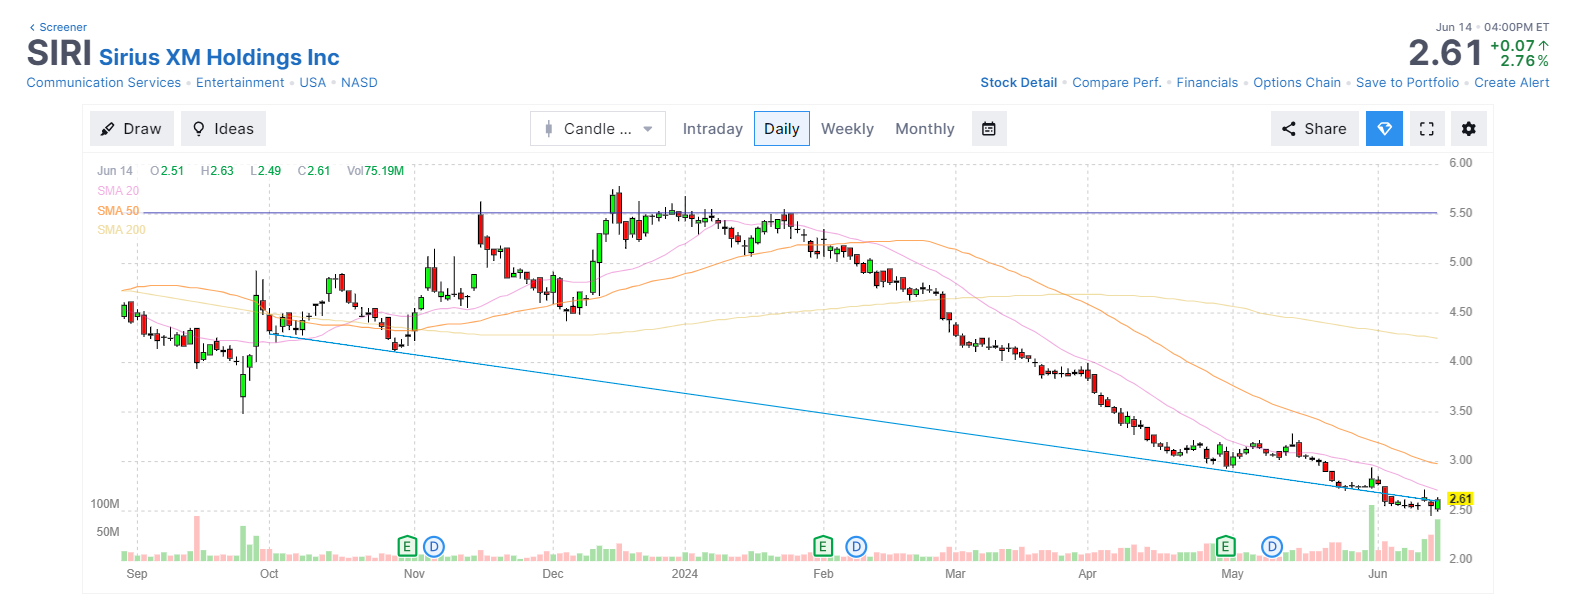1582x610 pixels.
Task: Go back to Screener
Action: click(58, 27)
